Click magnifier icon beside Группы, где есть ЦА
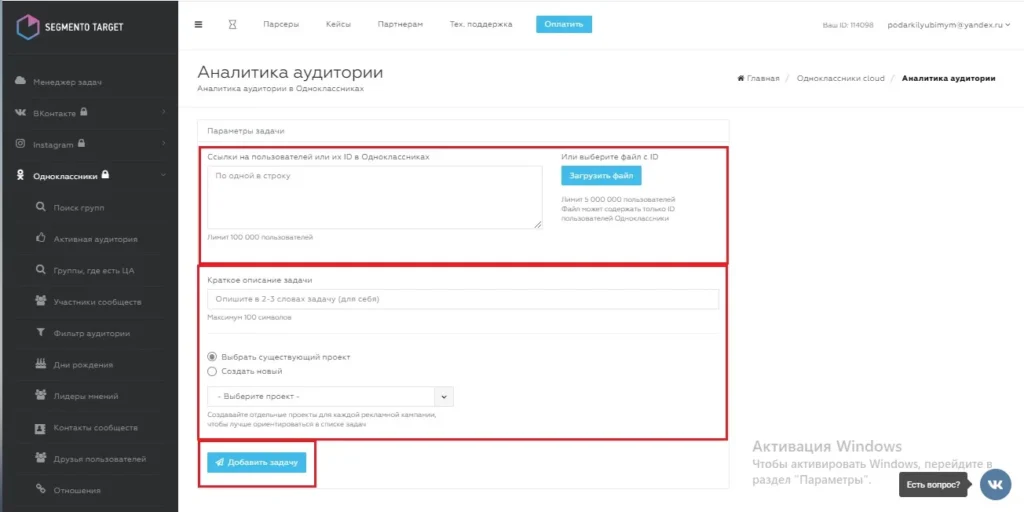 (40, 270)
